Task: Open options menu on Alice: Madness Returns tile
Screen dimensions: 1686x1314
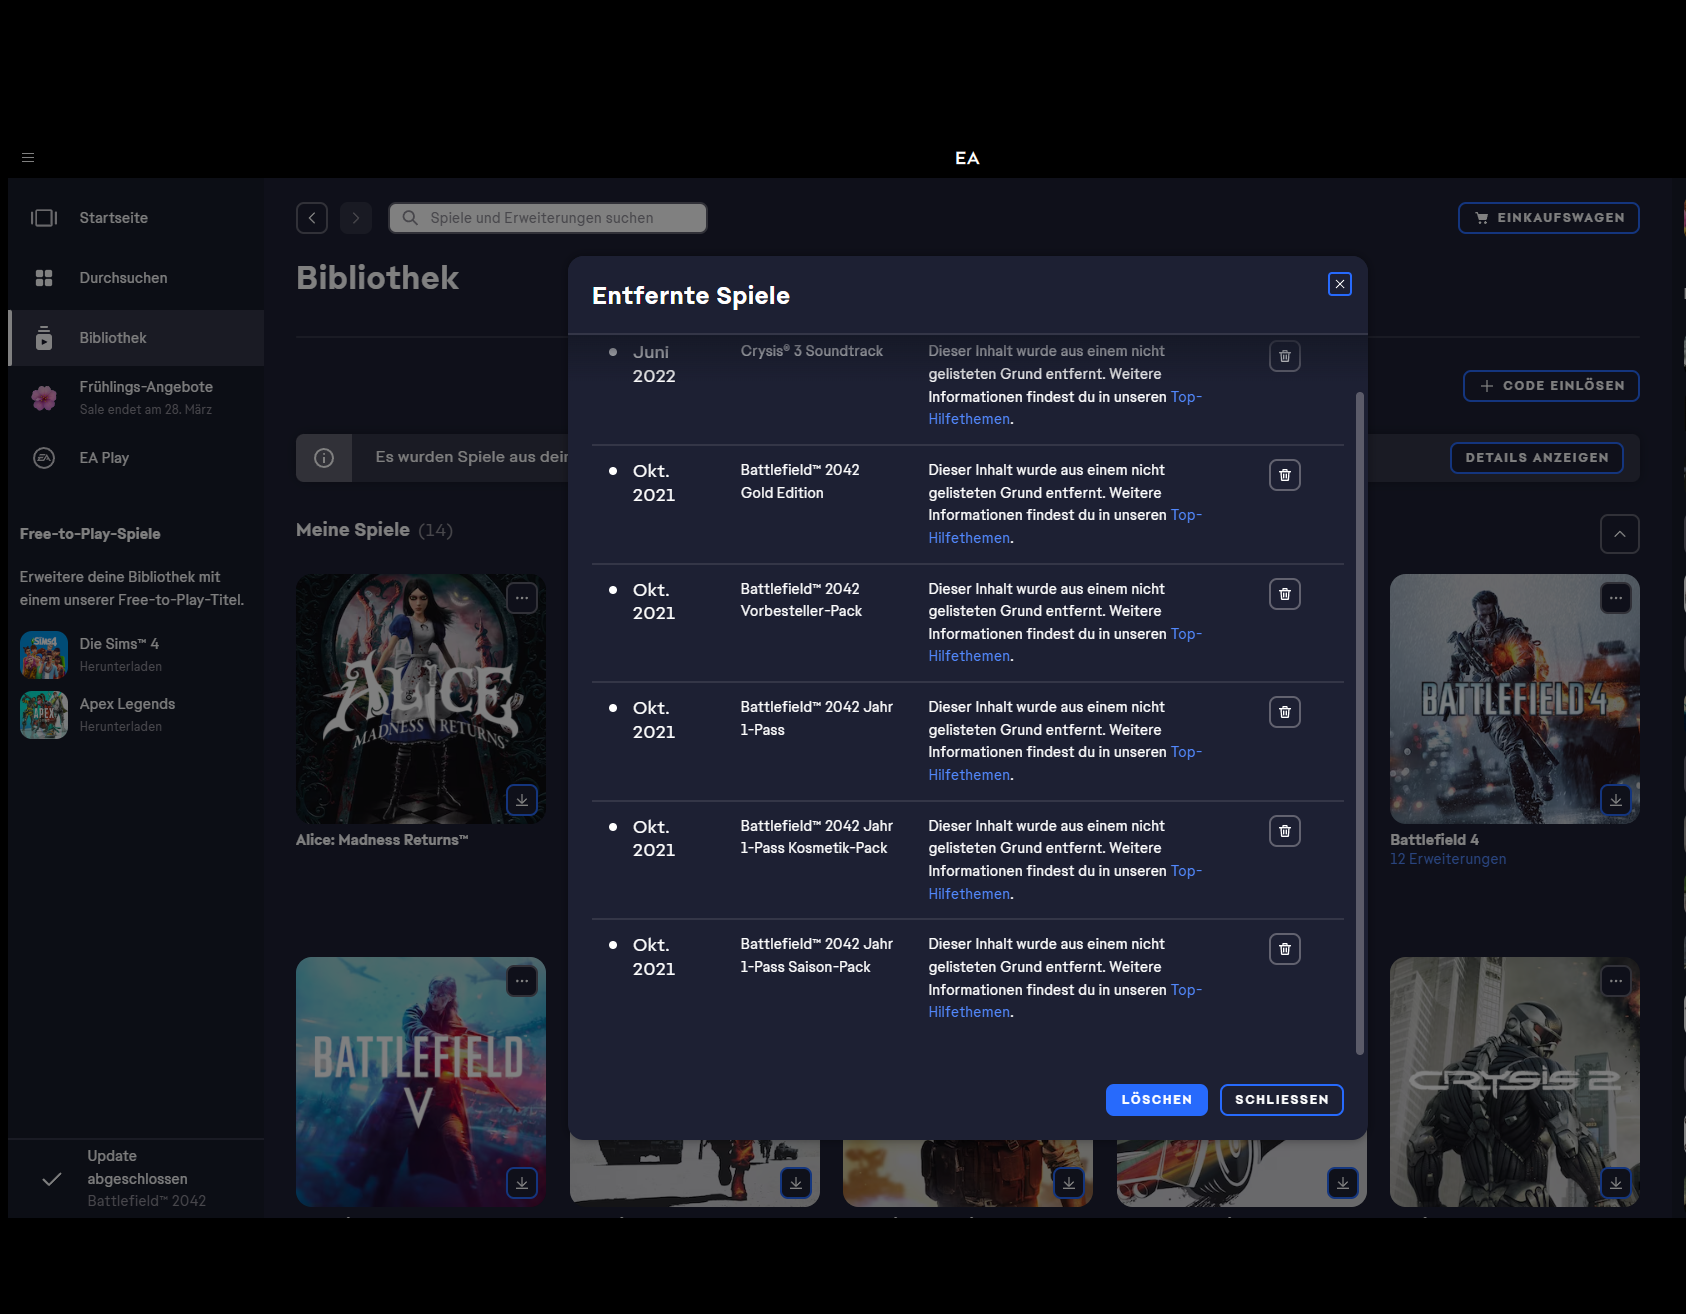Action: [x=521, y=598]
